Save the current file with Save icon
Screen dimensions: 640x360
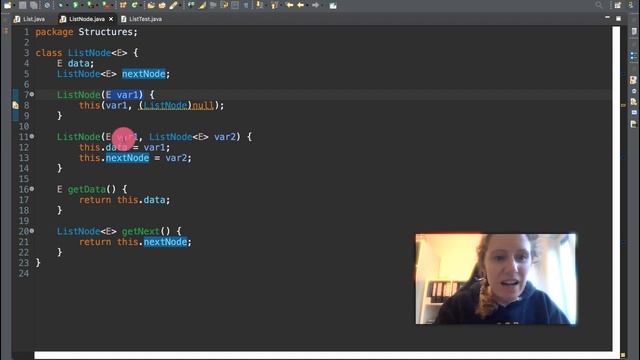click(22, 5)
